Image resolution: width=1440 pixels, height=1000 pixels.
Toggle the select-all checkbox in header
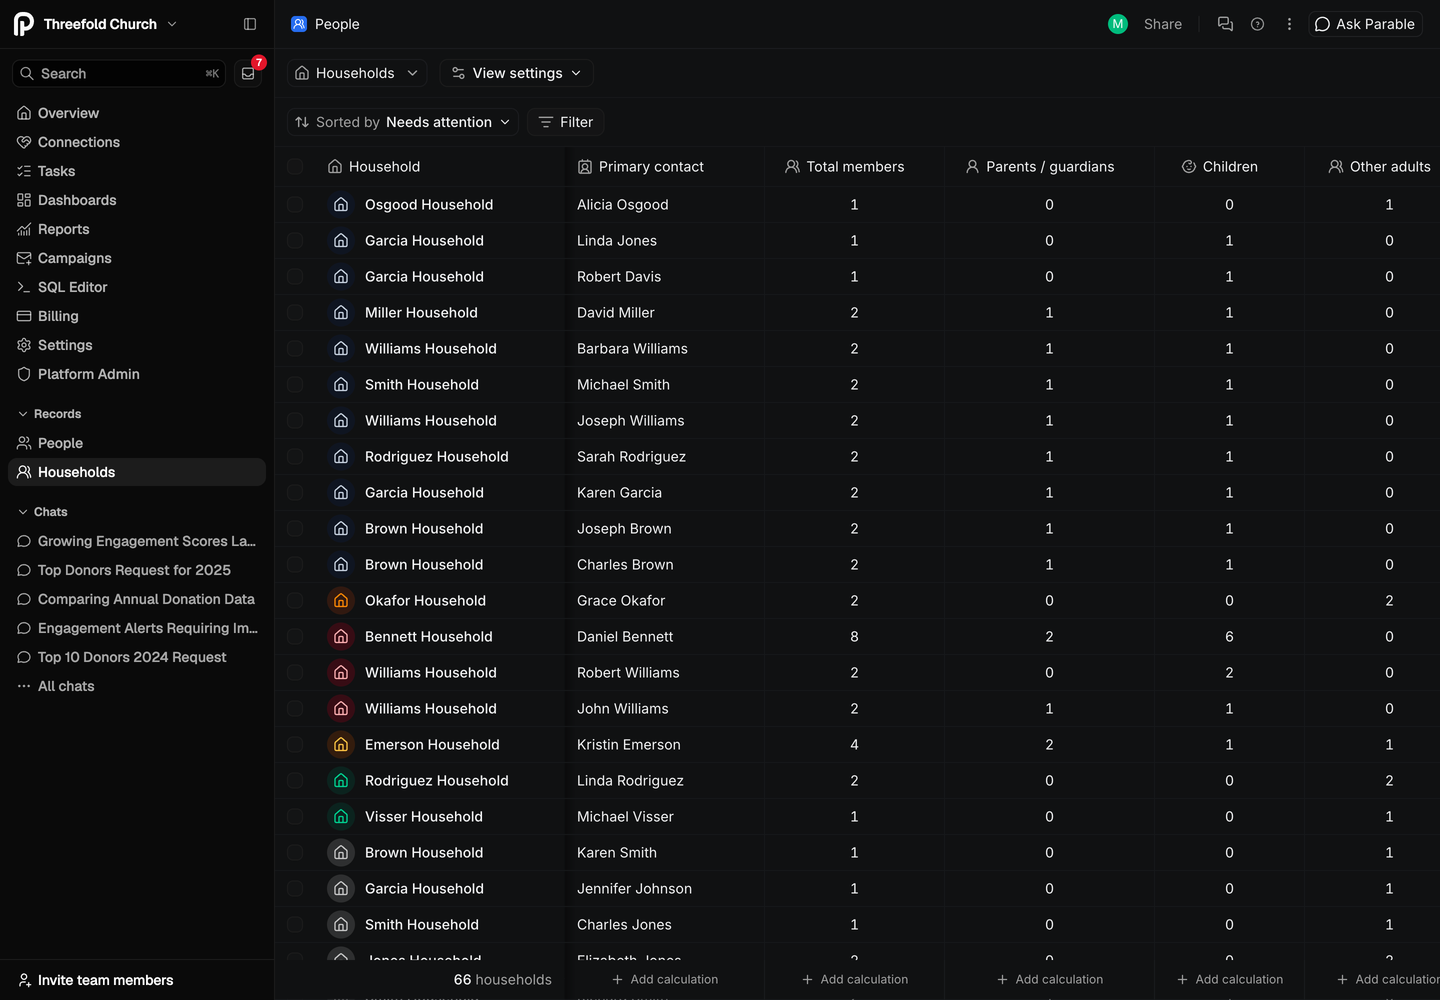click(295, 167)
